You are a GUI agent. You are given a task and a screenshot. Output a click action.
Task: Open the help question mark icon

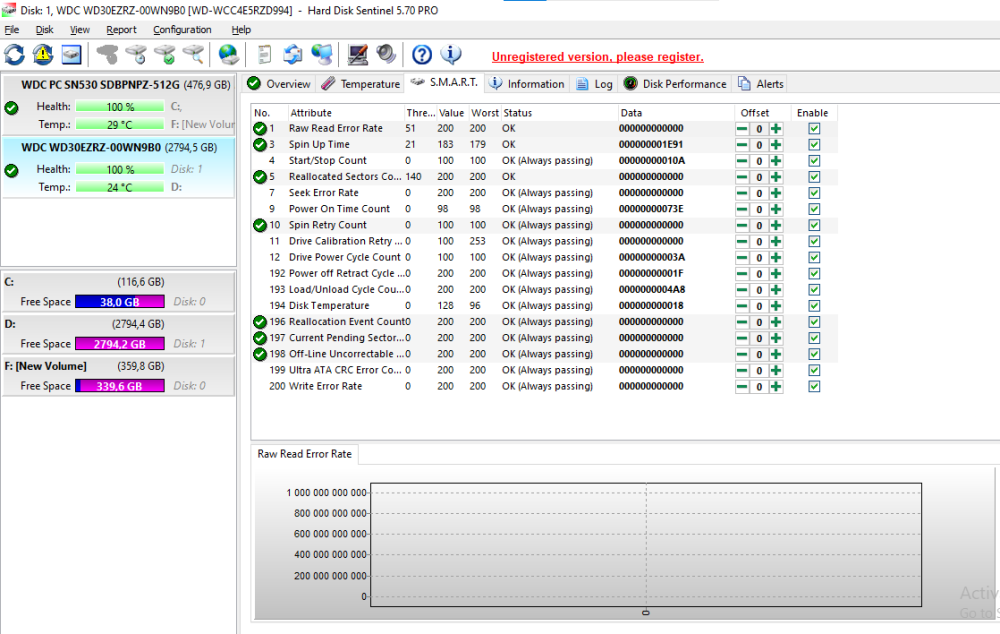419,54
